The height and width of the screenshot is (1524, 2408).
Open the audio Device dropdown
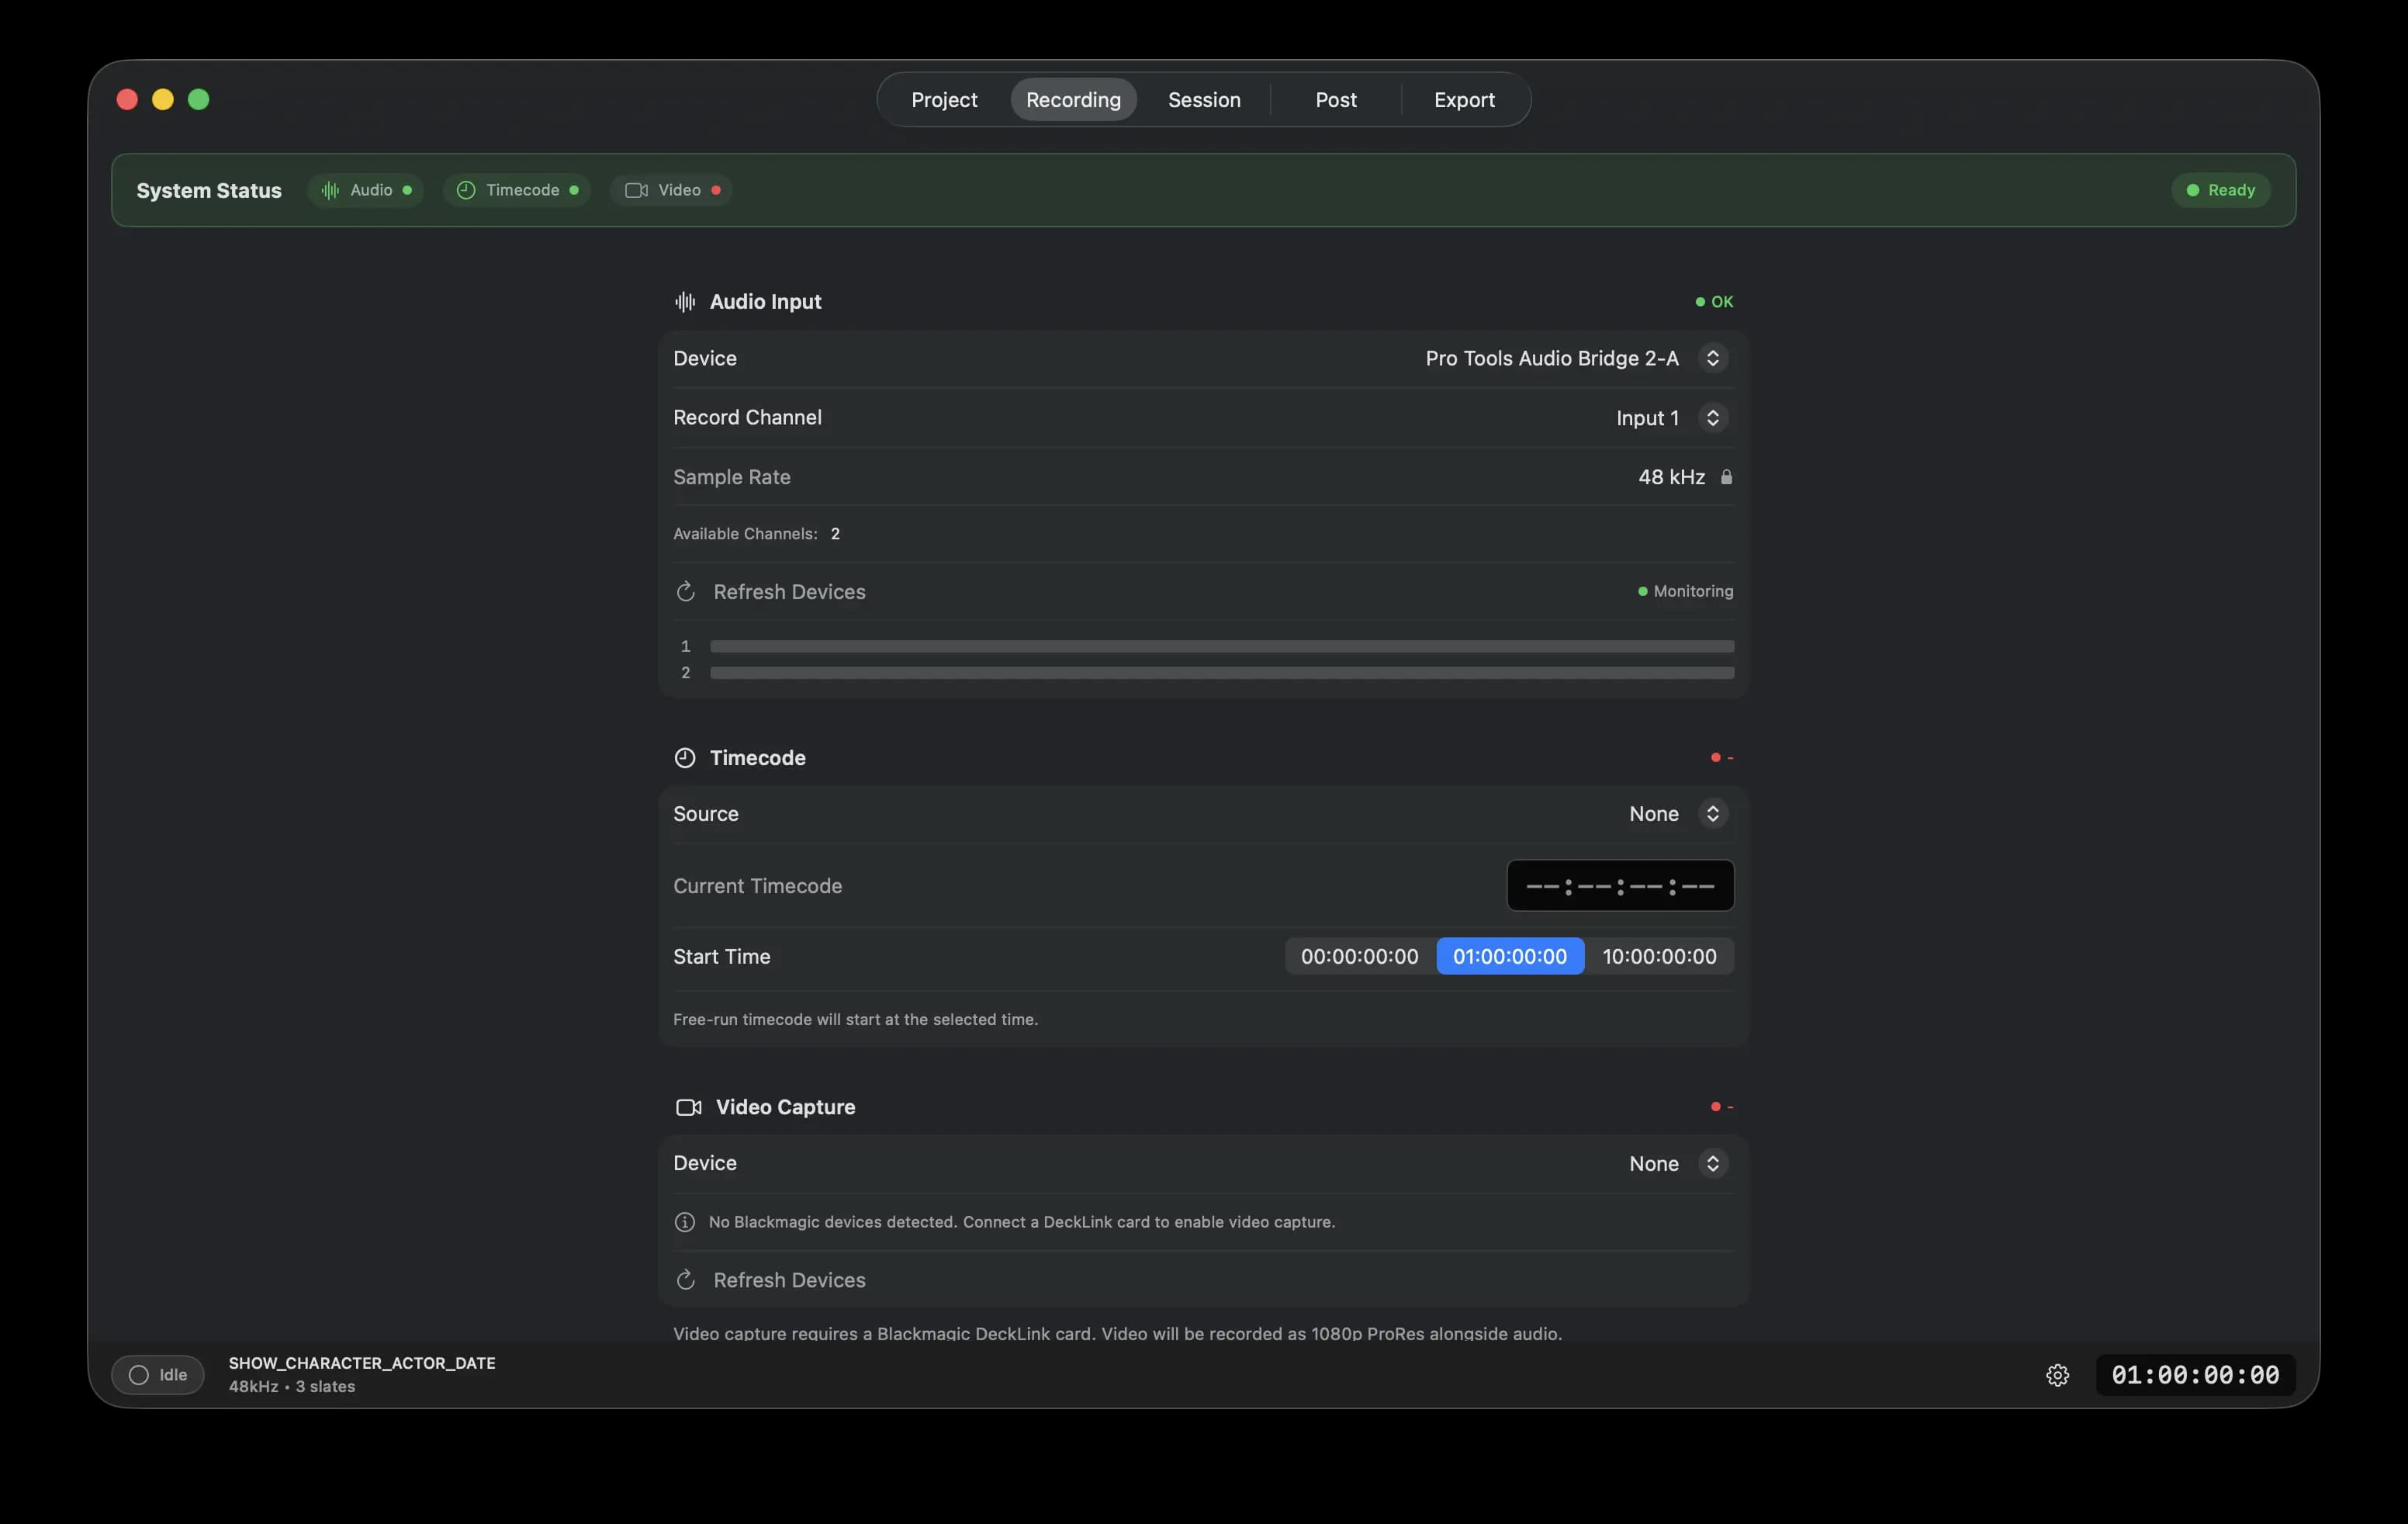tap(1712, 358)
